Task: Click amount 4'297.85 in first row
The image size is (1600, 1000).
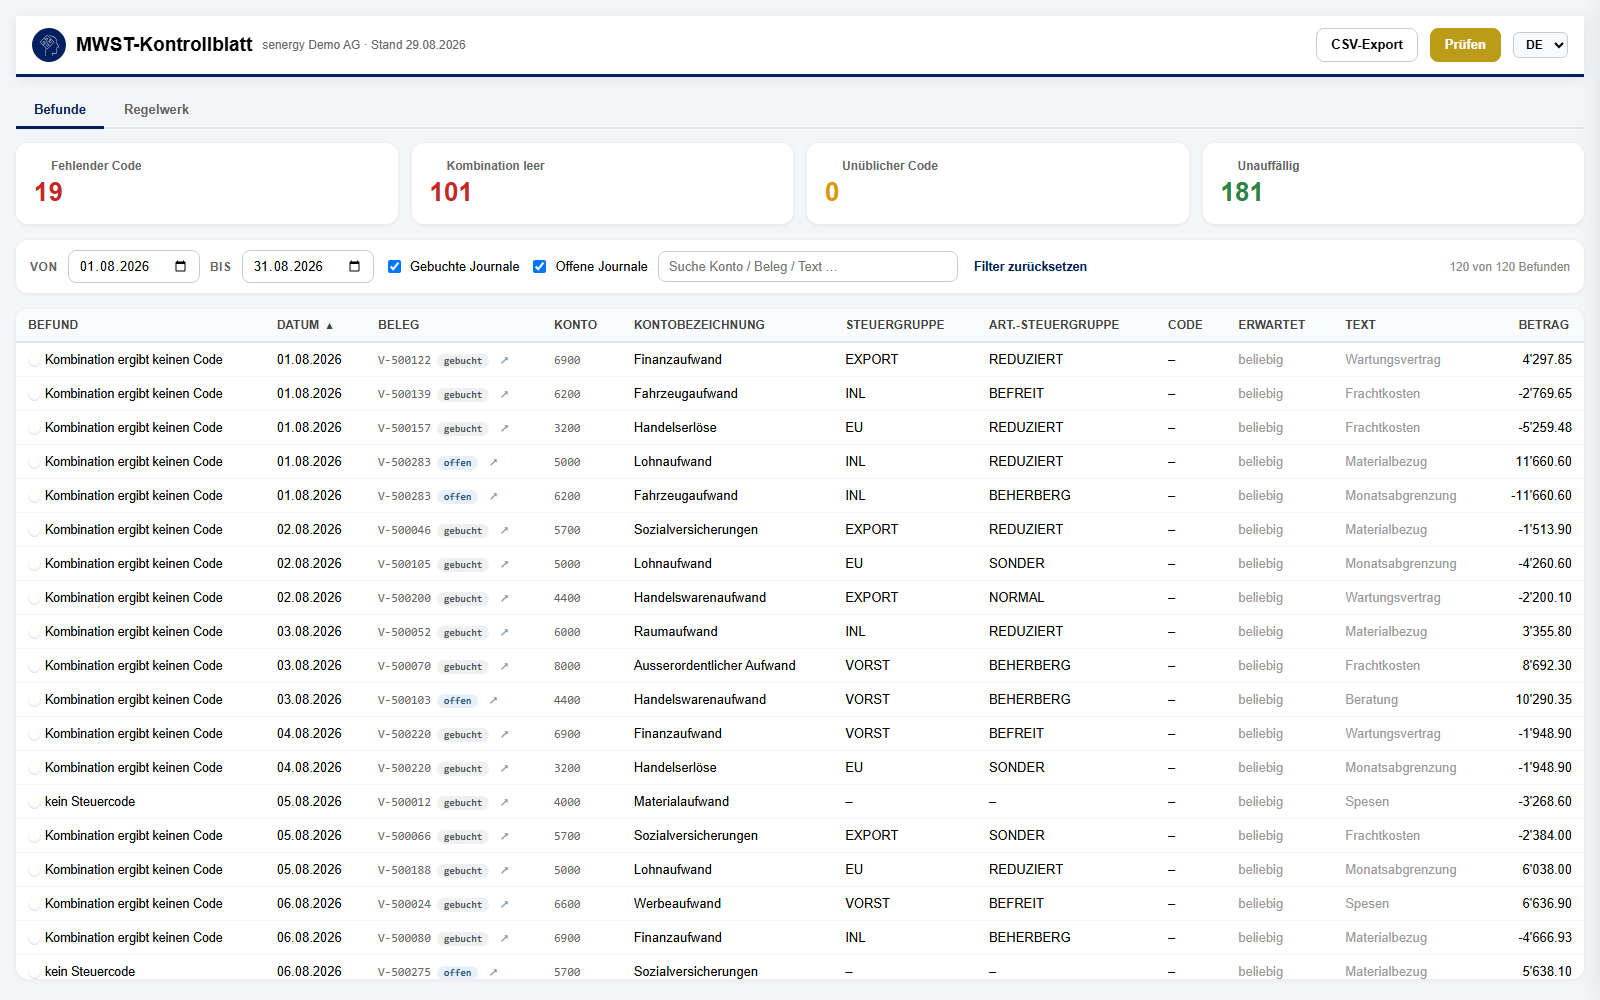Action: coord(1546,360)
